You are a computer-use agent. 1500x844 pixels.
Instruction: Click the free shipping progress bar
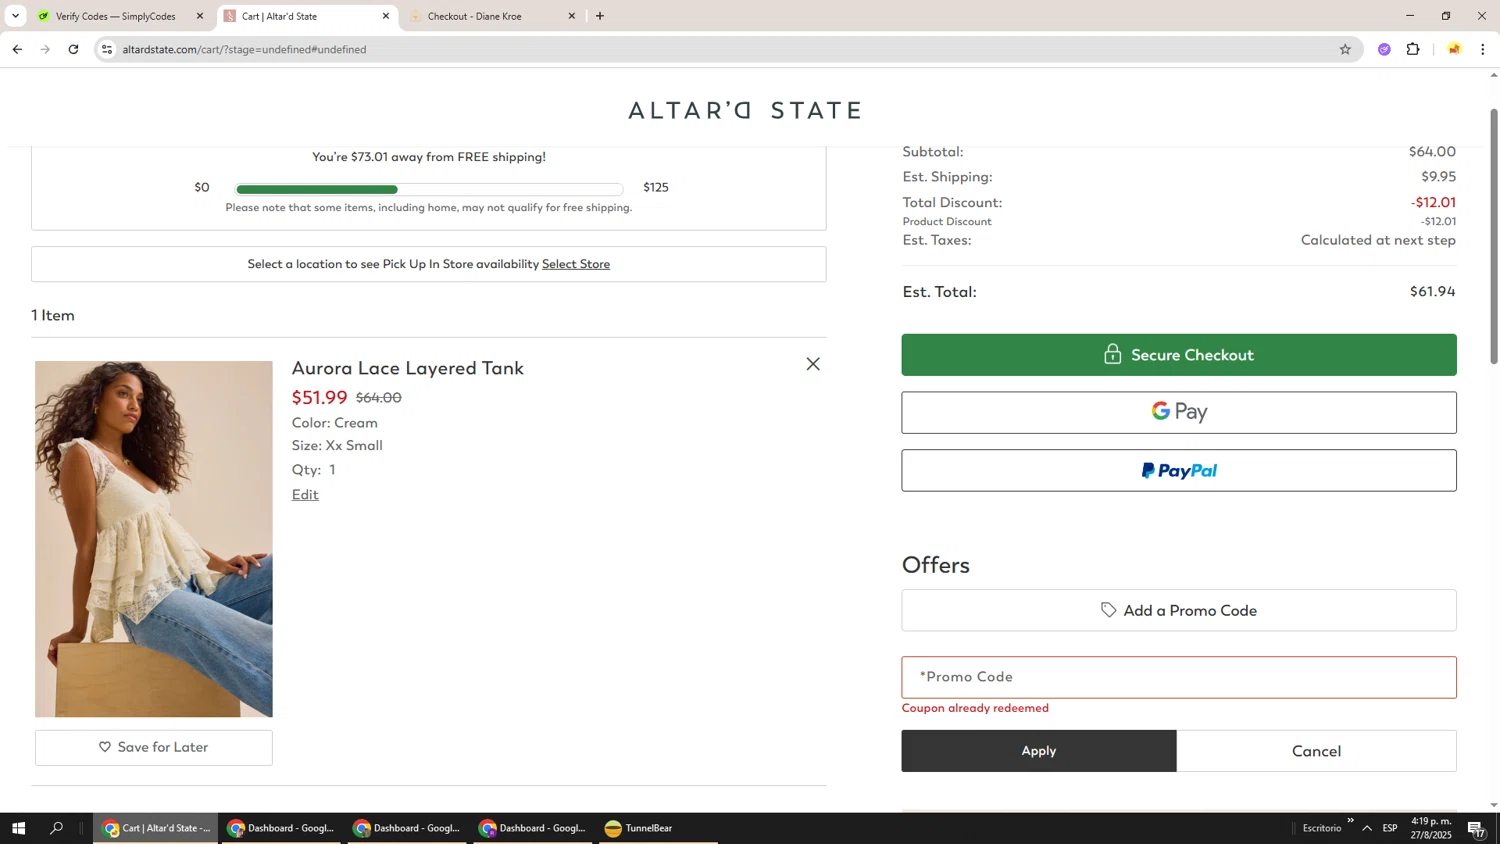click(429, 189)
